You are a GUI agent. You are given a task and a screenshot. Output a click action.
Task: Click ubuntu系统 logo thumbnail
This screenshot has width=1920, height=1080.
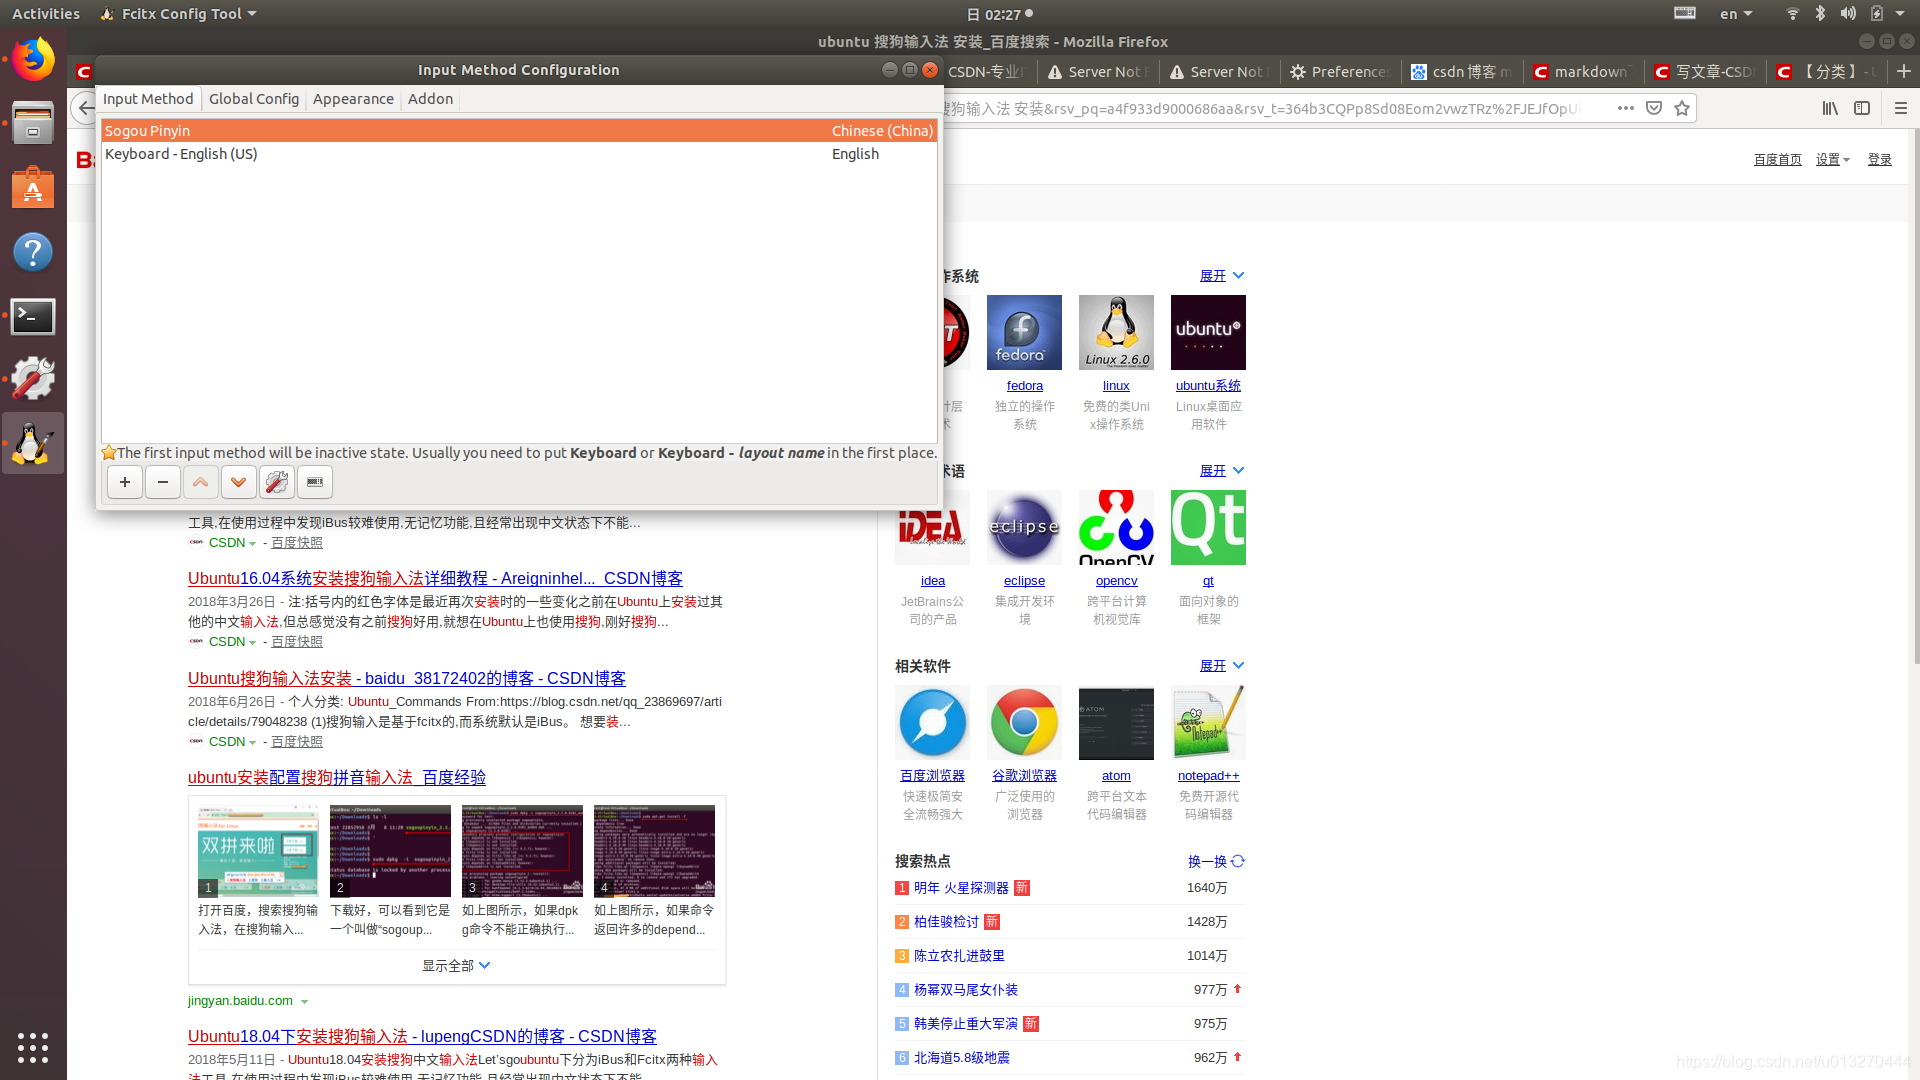point(1208,332)
